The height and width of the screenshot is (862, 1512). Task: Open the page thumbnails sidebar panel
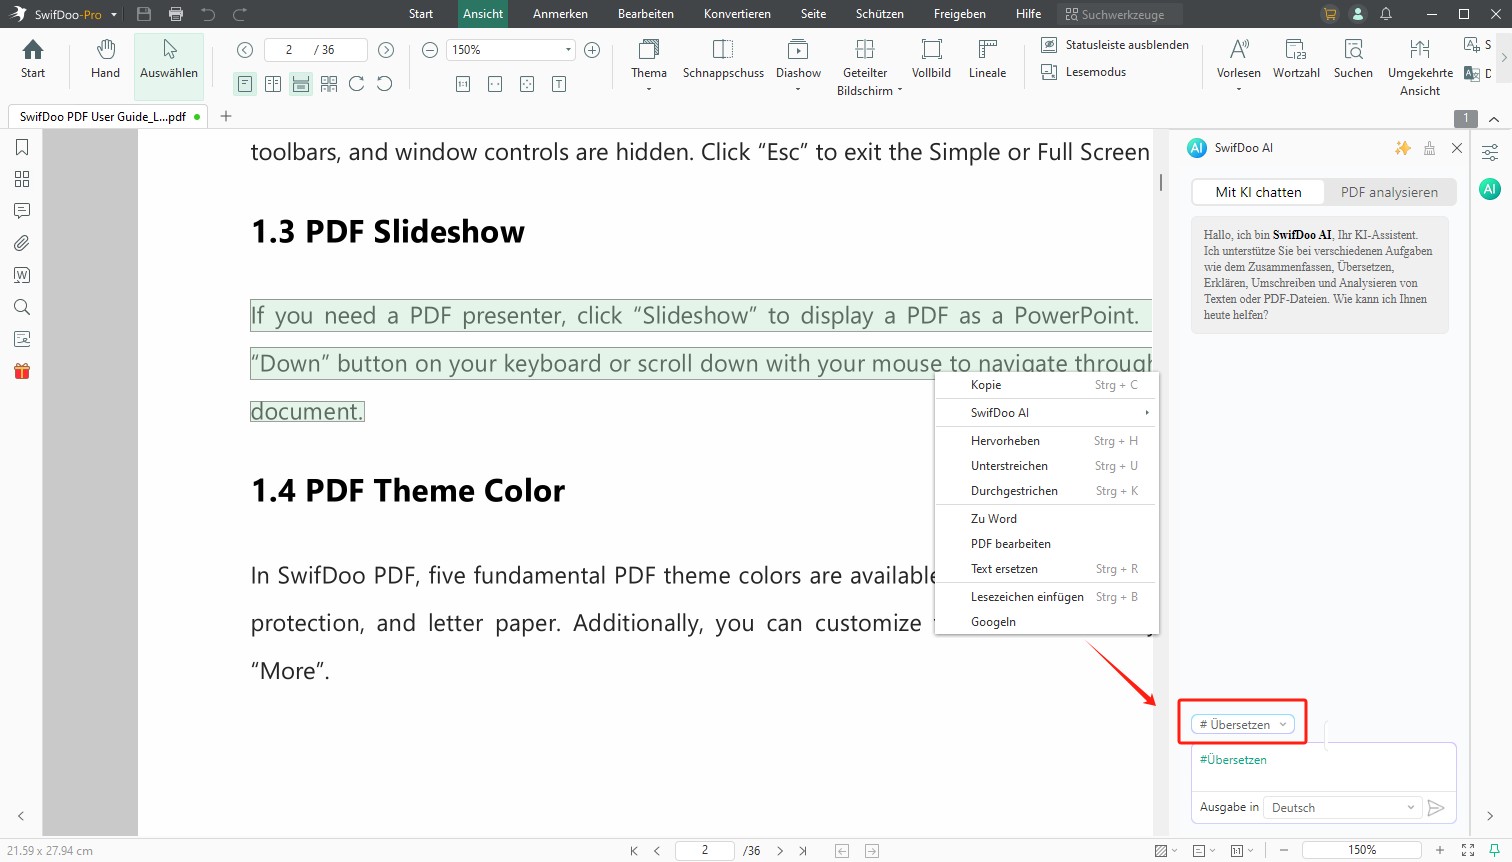click(x=22, y=179)
